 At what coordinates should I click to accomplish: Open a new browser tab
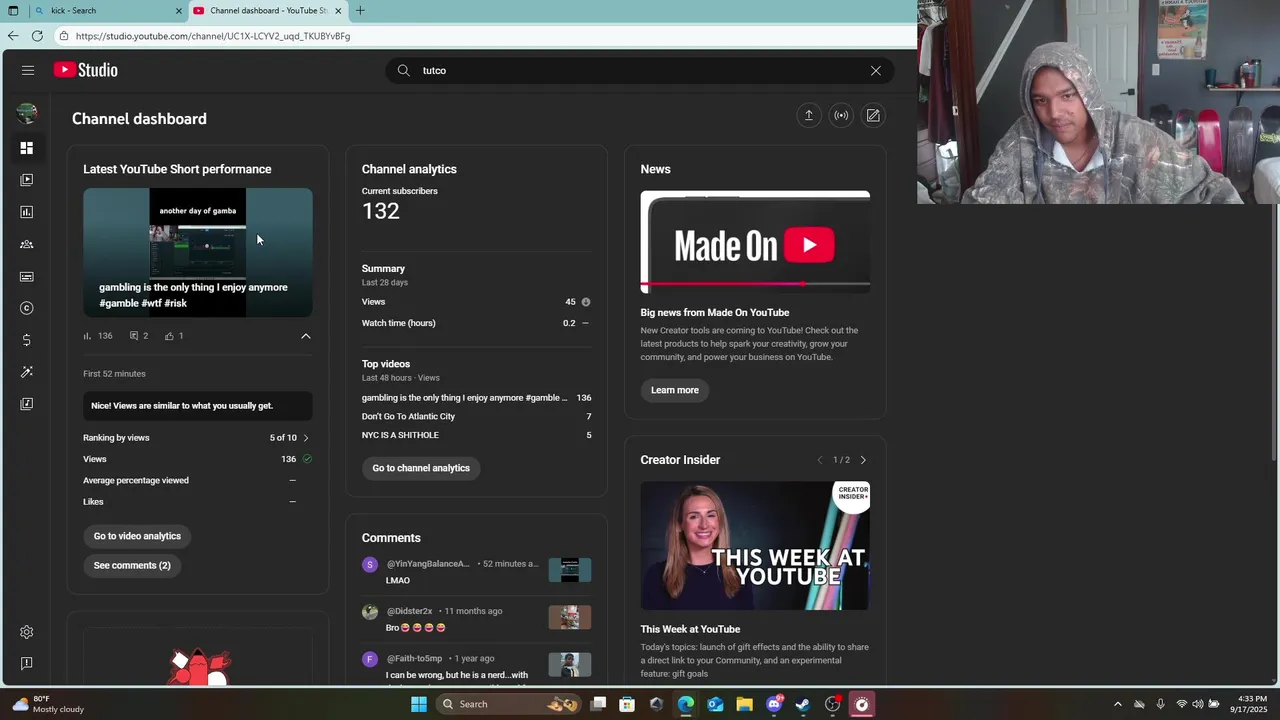click(360, 11)
